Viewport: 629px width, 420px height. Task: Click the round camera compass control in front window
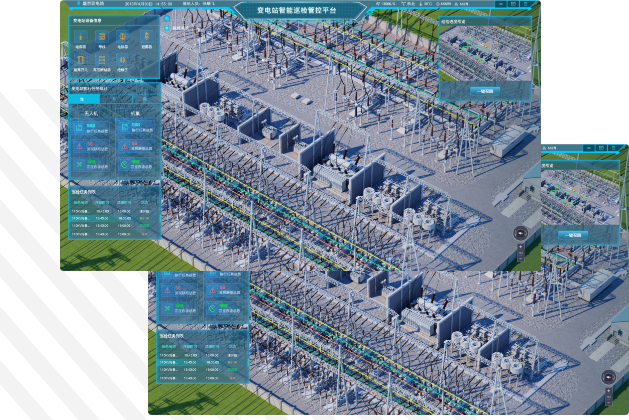coord(520,233)
